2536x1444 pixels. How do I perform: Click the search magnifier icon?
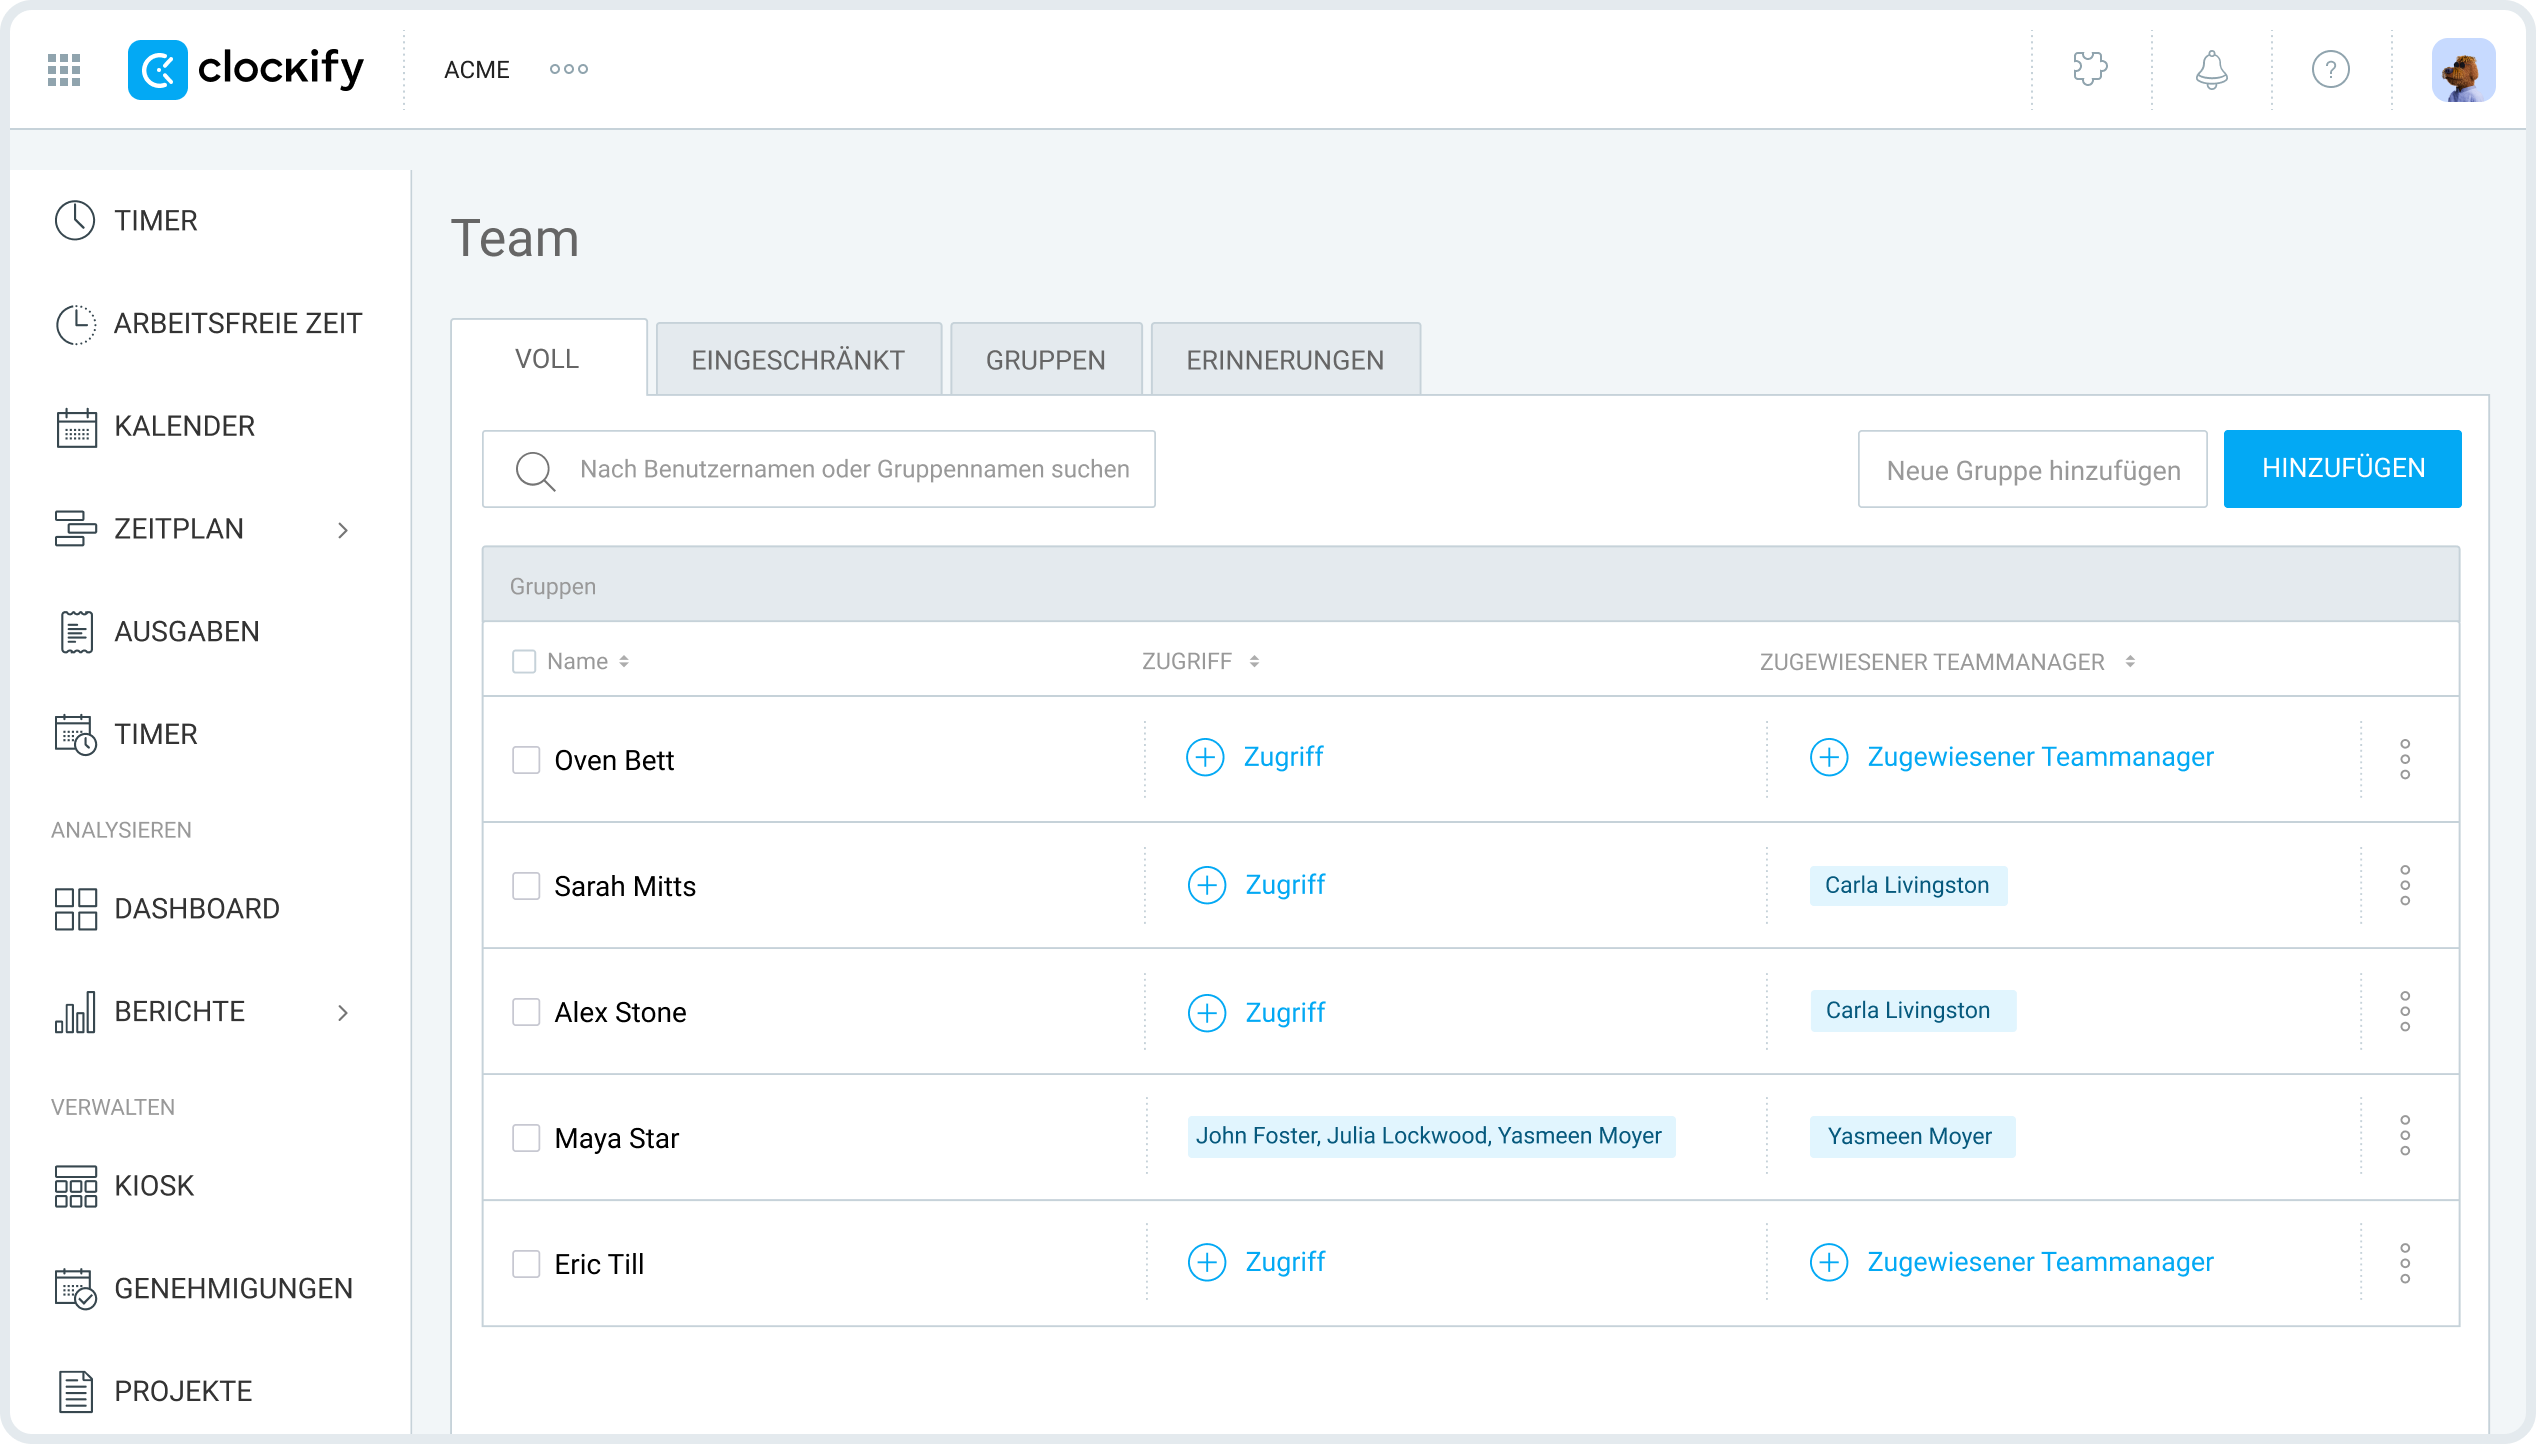coord(535,470)
